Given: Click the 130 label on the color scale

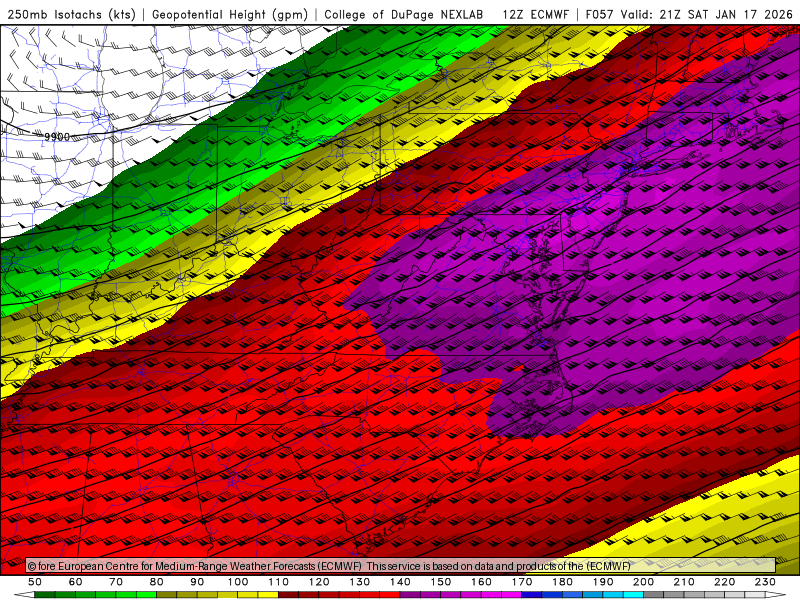Looking at the screenshot, I should pyautogui.click(x=360, y=582).
